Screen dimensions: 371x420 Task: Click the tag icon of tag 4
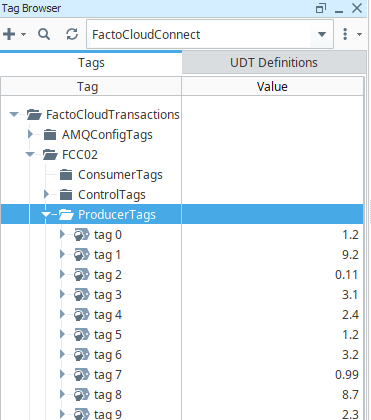click(82, 315)
